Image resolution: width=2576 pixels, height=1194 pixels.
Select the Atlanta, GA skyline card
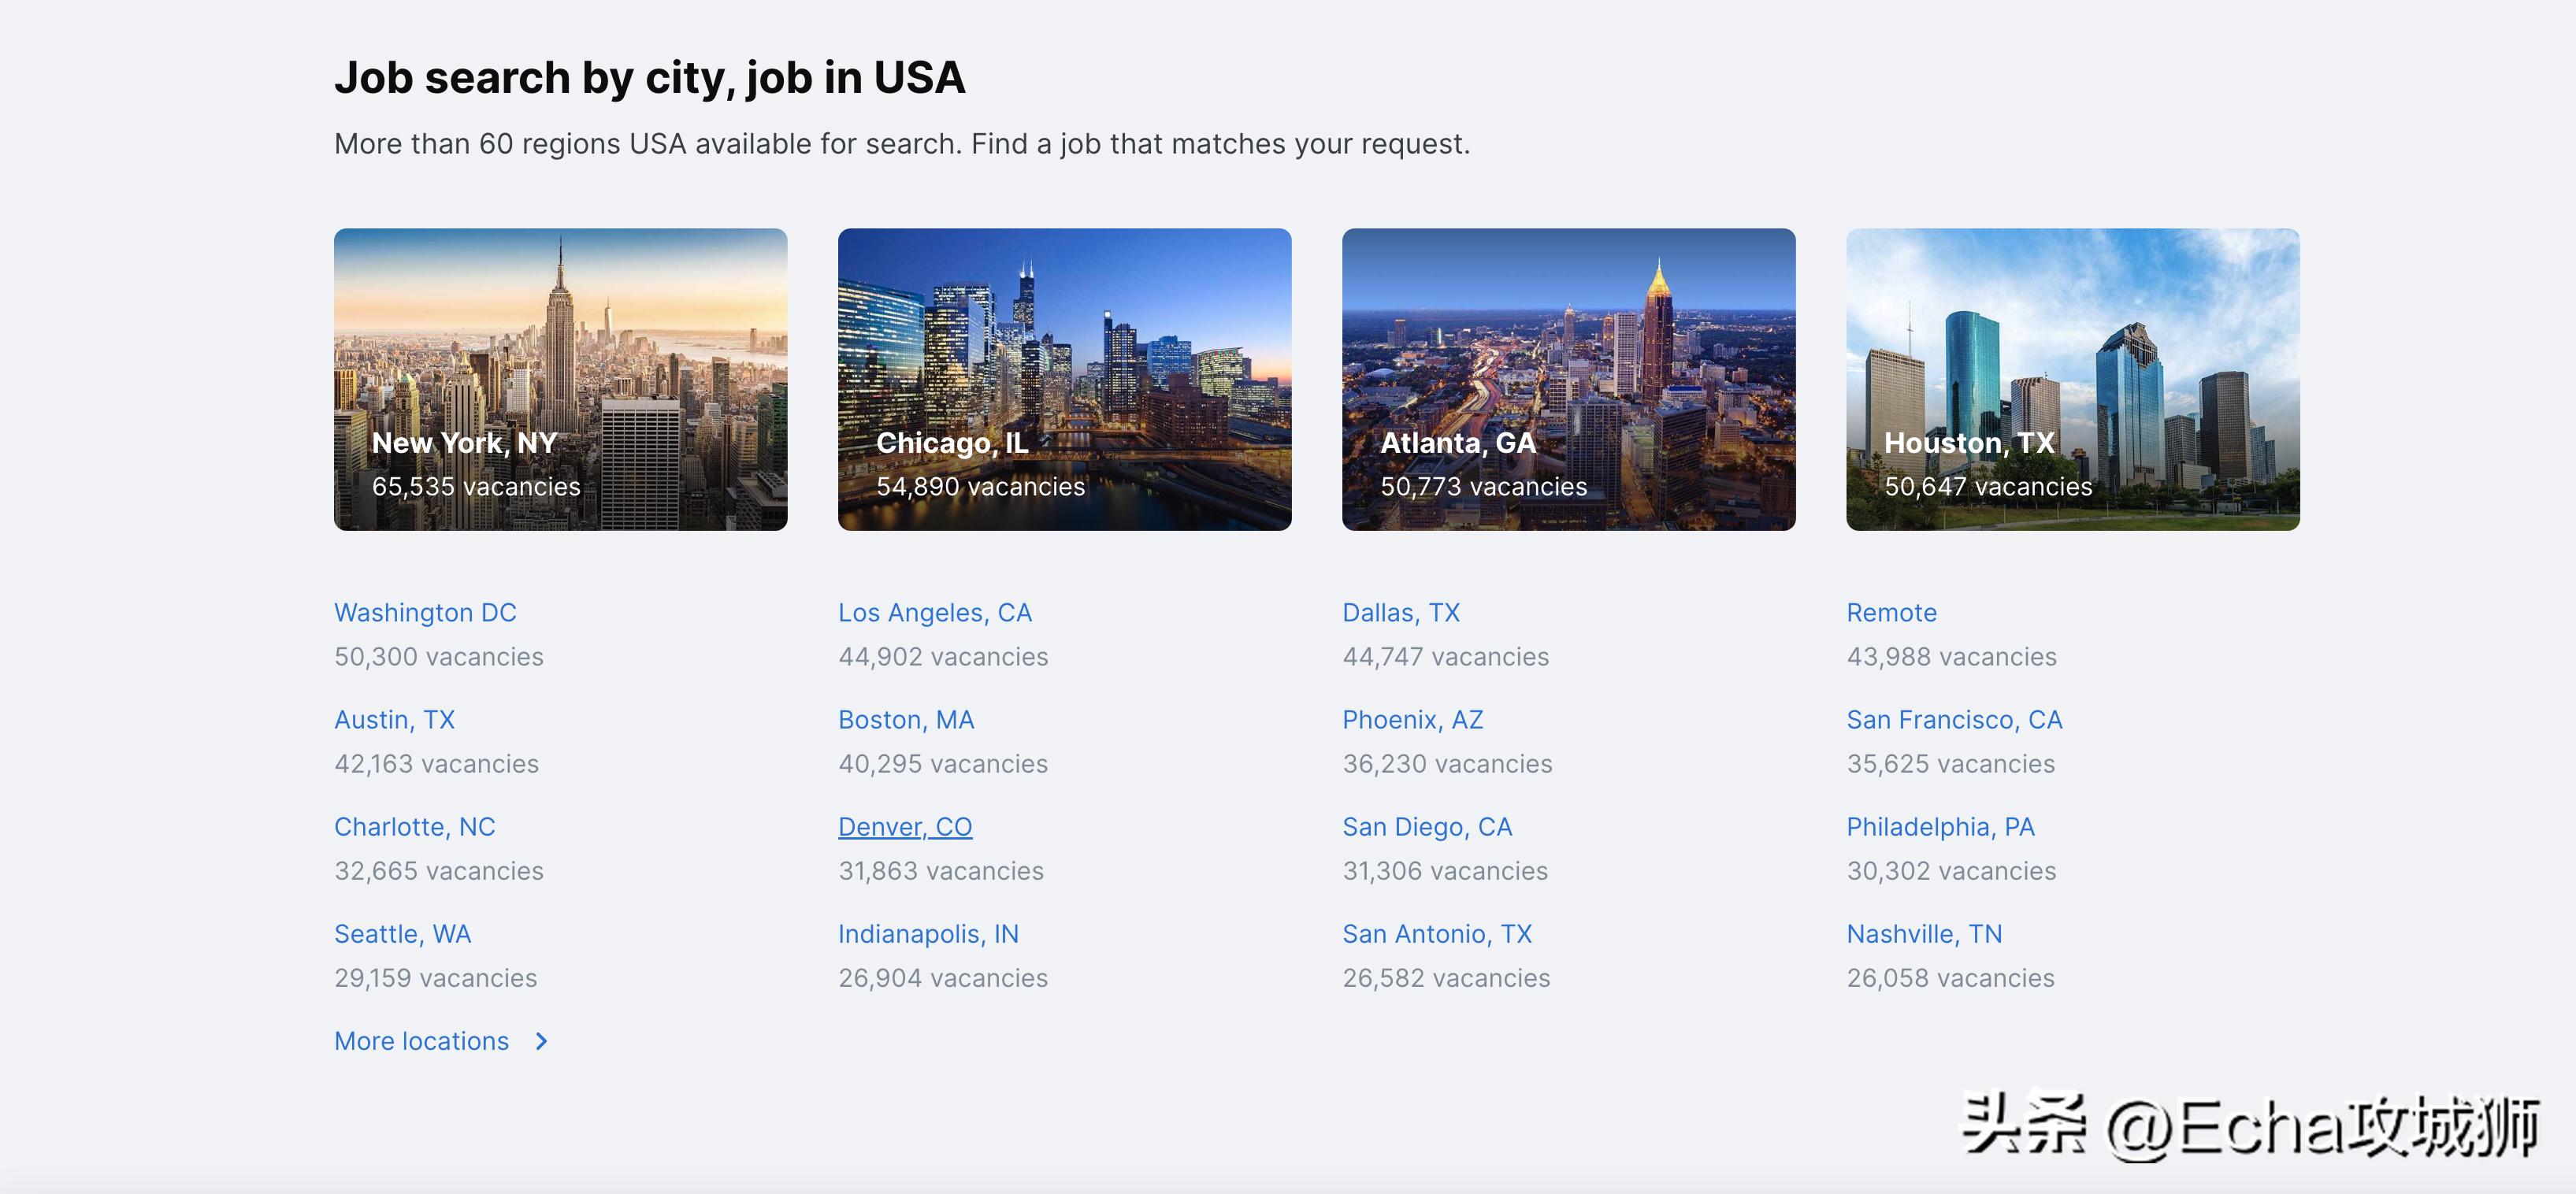[1568, 379]
